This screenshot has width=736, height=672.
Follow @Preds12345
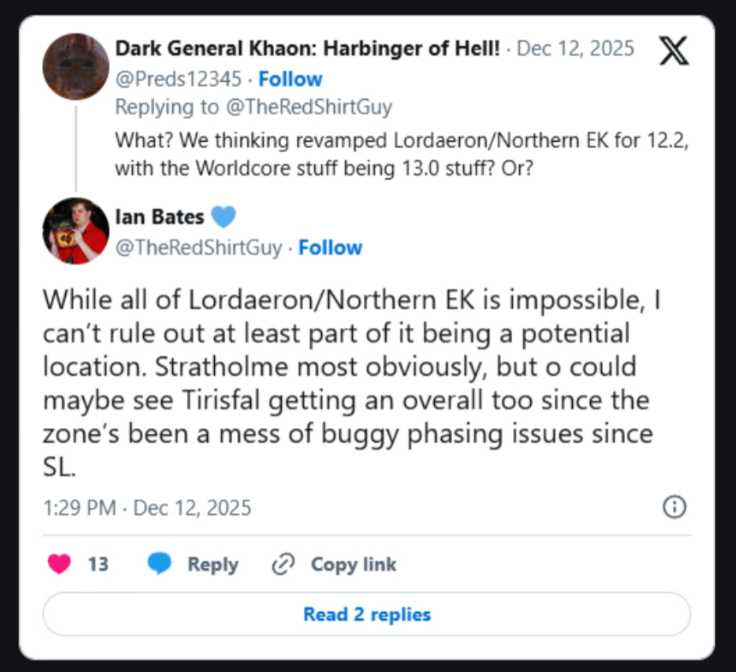(x=290, y=79)
